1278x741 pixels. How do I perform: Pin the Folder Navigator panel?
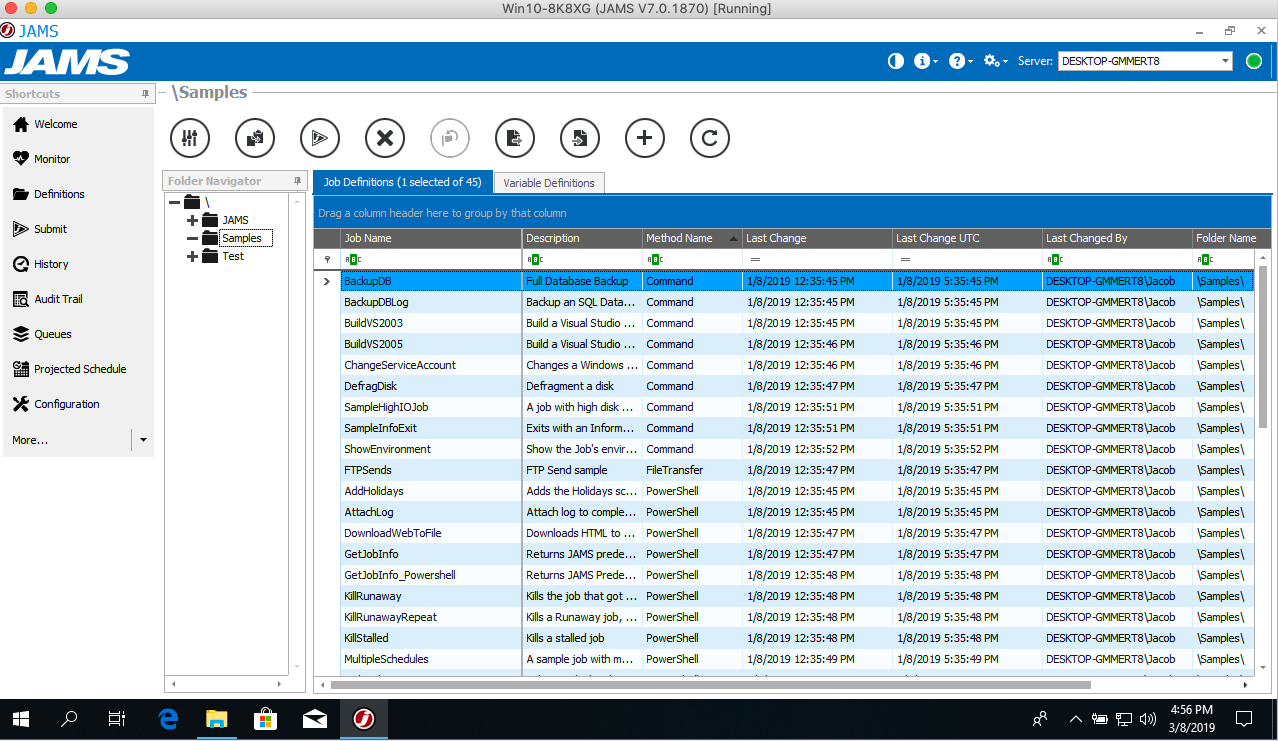click(x=297, y=181)
